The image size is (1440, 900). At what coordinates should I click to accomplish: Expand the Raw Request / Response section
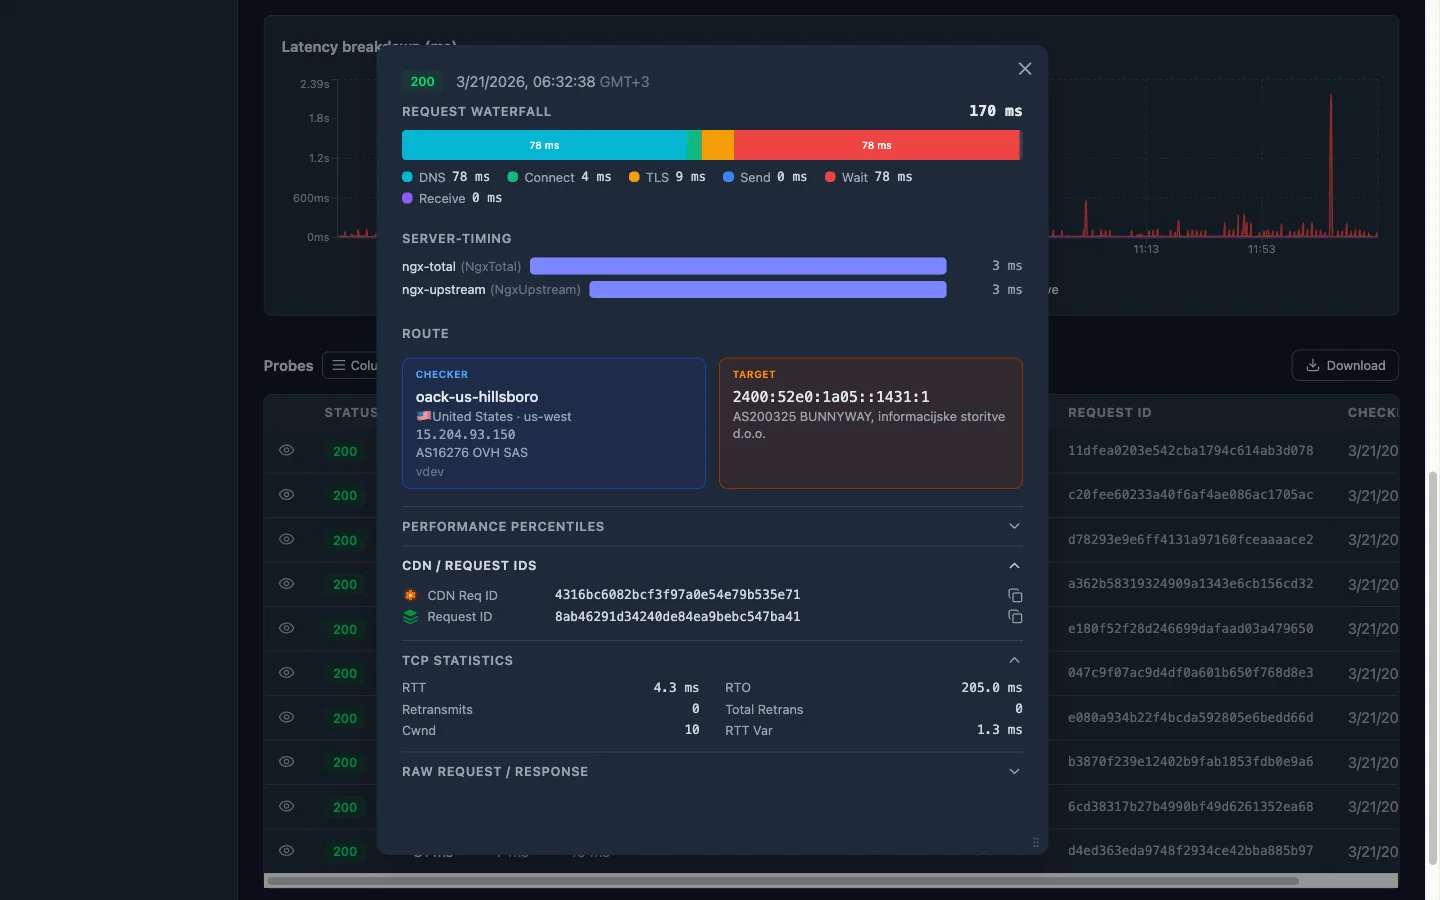click(x=1014, y=772)
